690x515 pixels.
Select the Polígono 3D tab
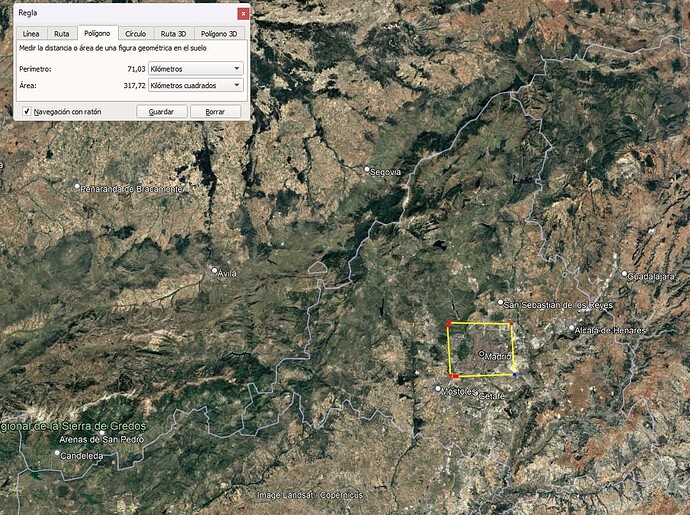tap(219, 34)
